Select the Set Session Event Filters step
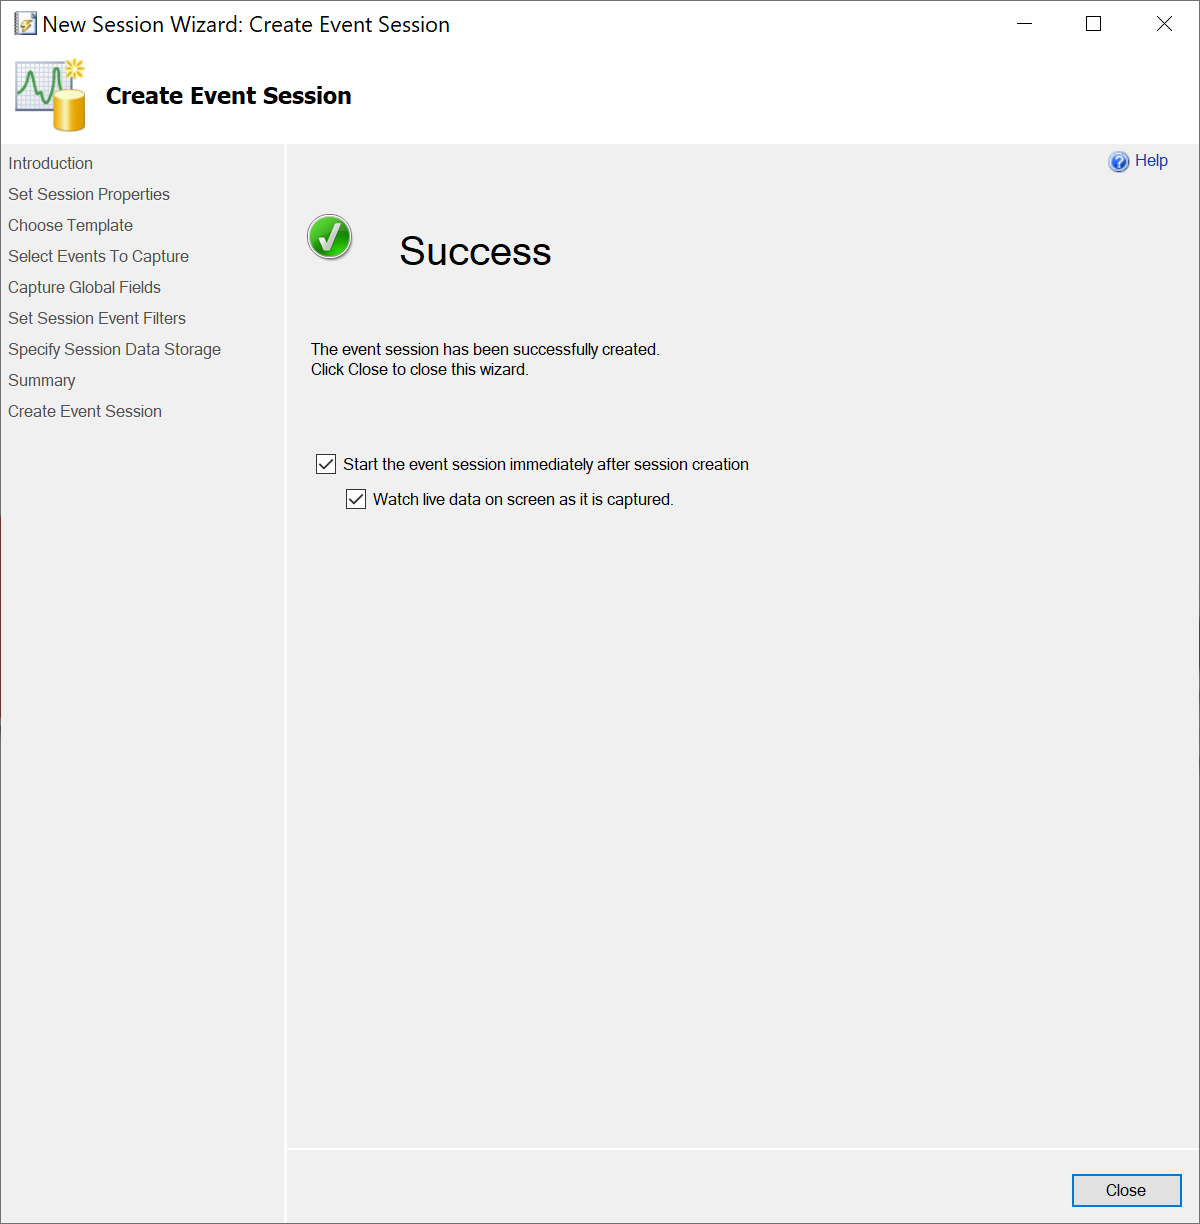The image size is (1200, 1224). coord(97,318)
